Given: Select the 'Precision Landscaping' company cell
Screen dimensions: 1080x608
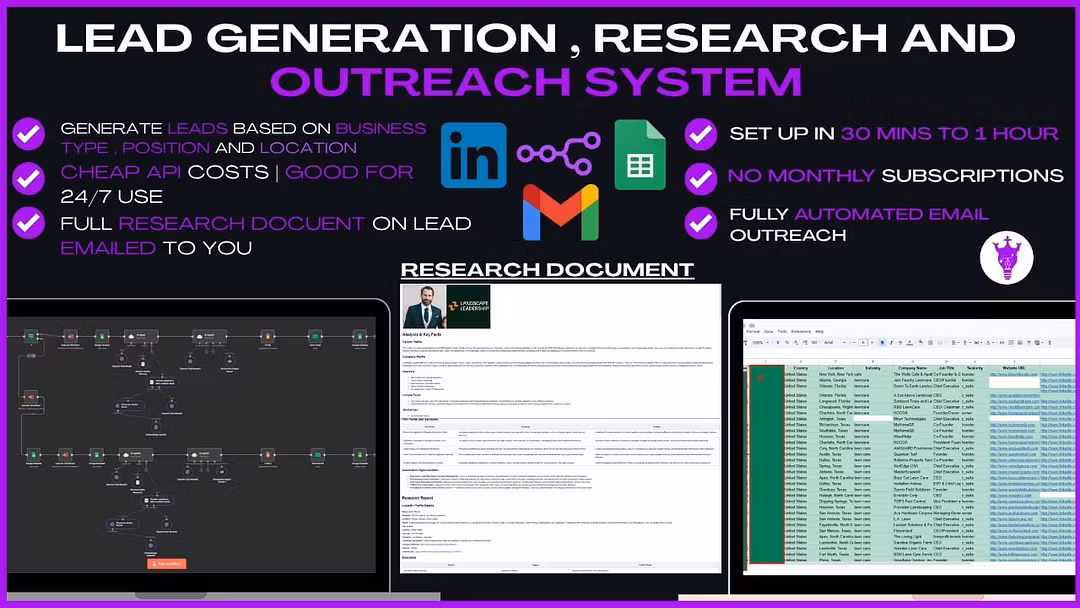Looking at the screenshot, I should (x=913, y=507).
